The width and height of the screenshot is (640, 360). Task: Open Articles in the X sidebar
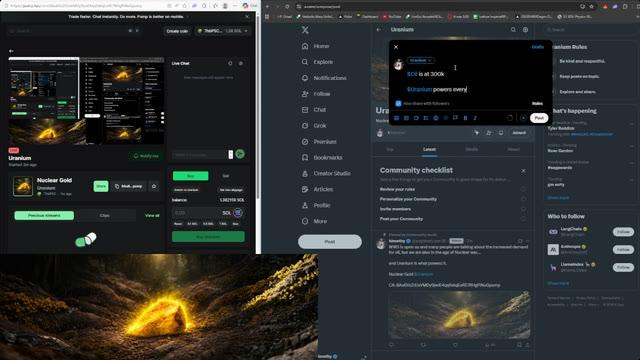pos(317,189)
